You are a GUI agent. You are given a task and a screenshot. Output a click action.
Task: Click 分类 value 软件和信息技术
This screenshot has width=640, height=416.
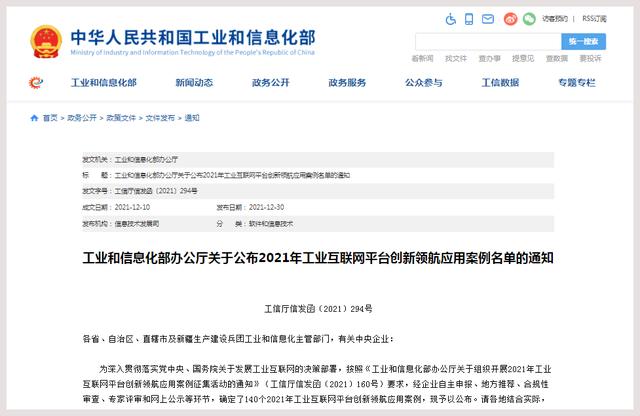271,224
